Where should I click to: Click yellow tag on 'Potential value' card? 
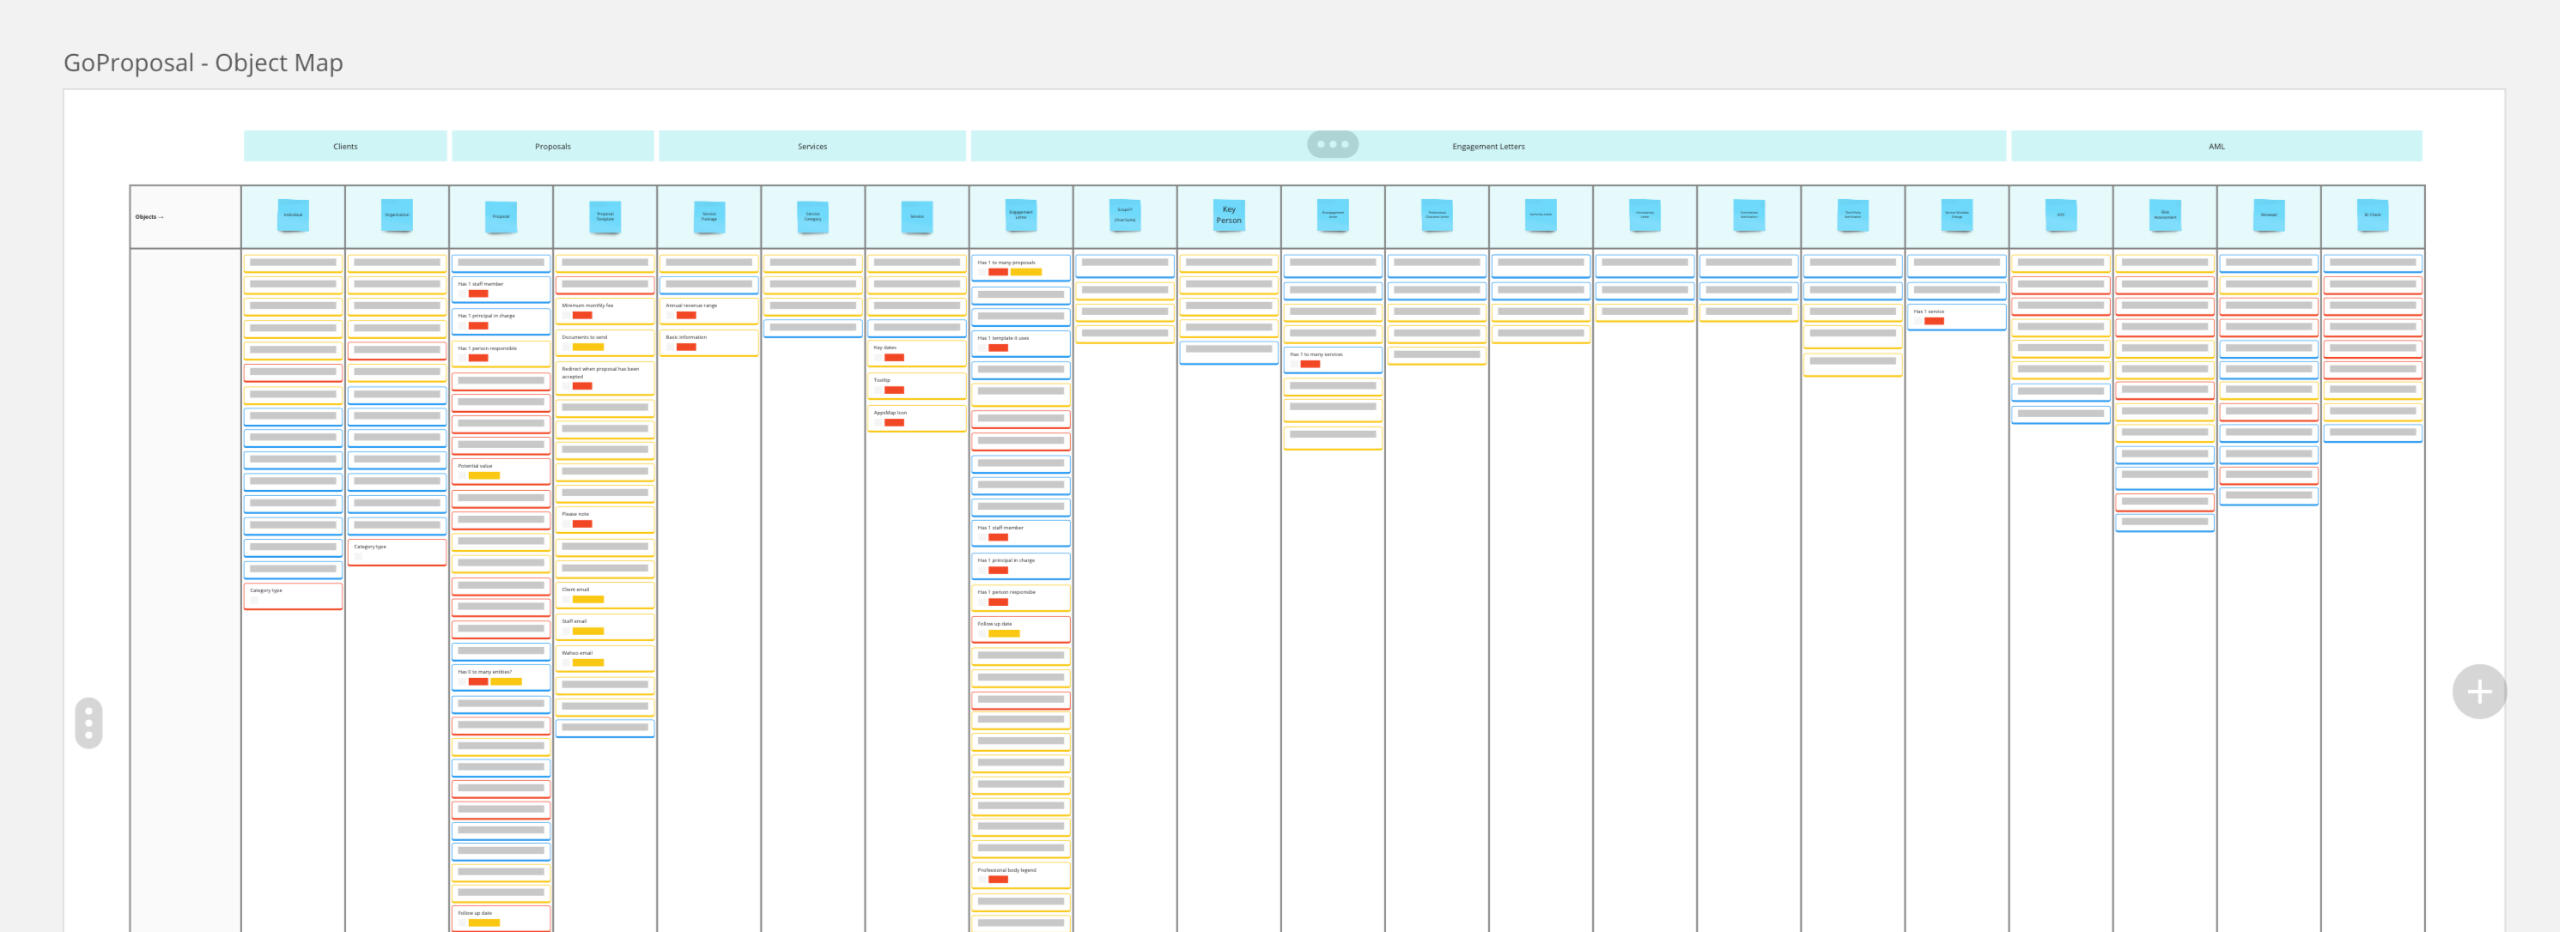(484, 476)
